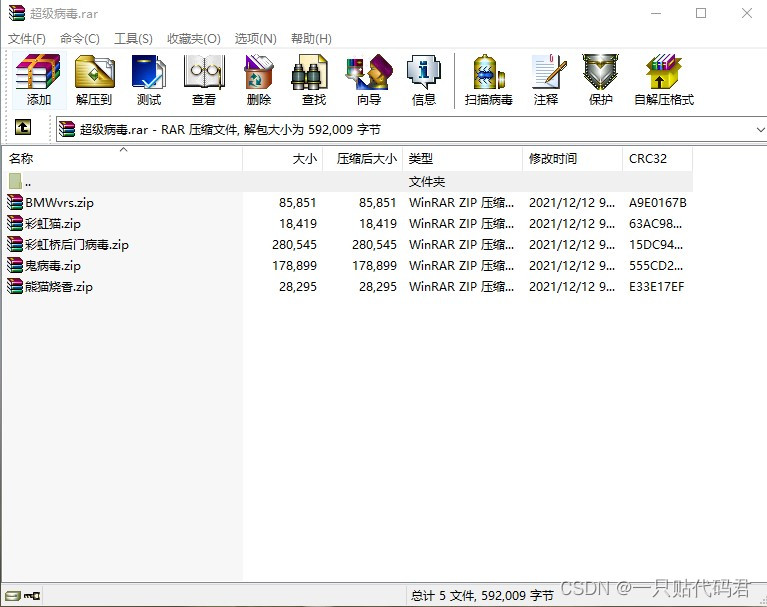Click CRC32 value A9E0167B
767x607 pixels.
(658, 202)
